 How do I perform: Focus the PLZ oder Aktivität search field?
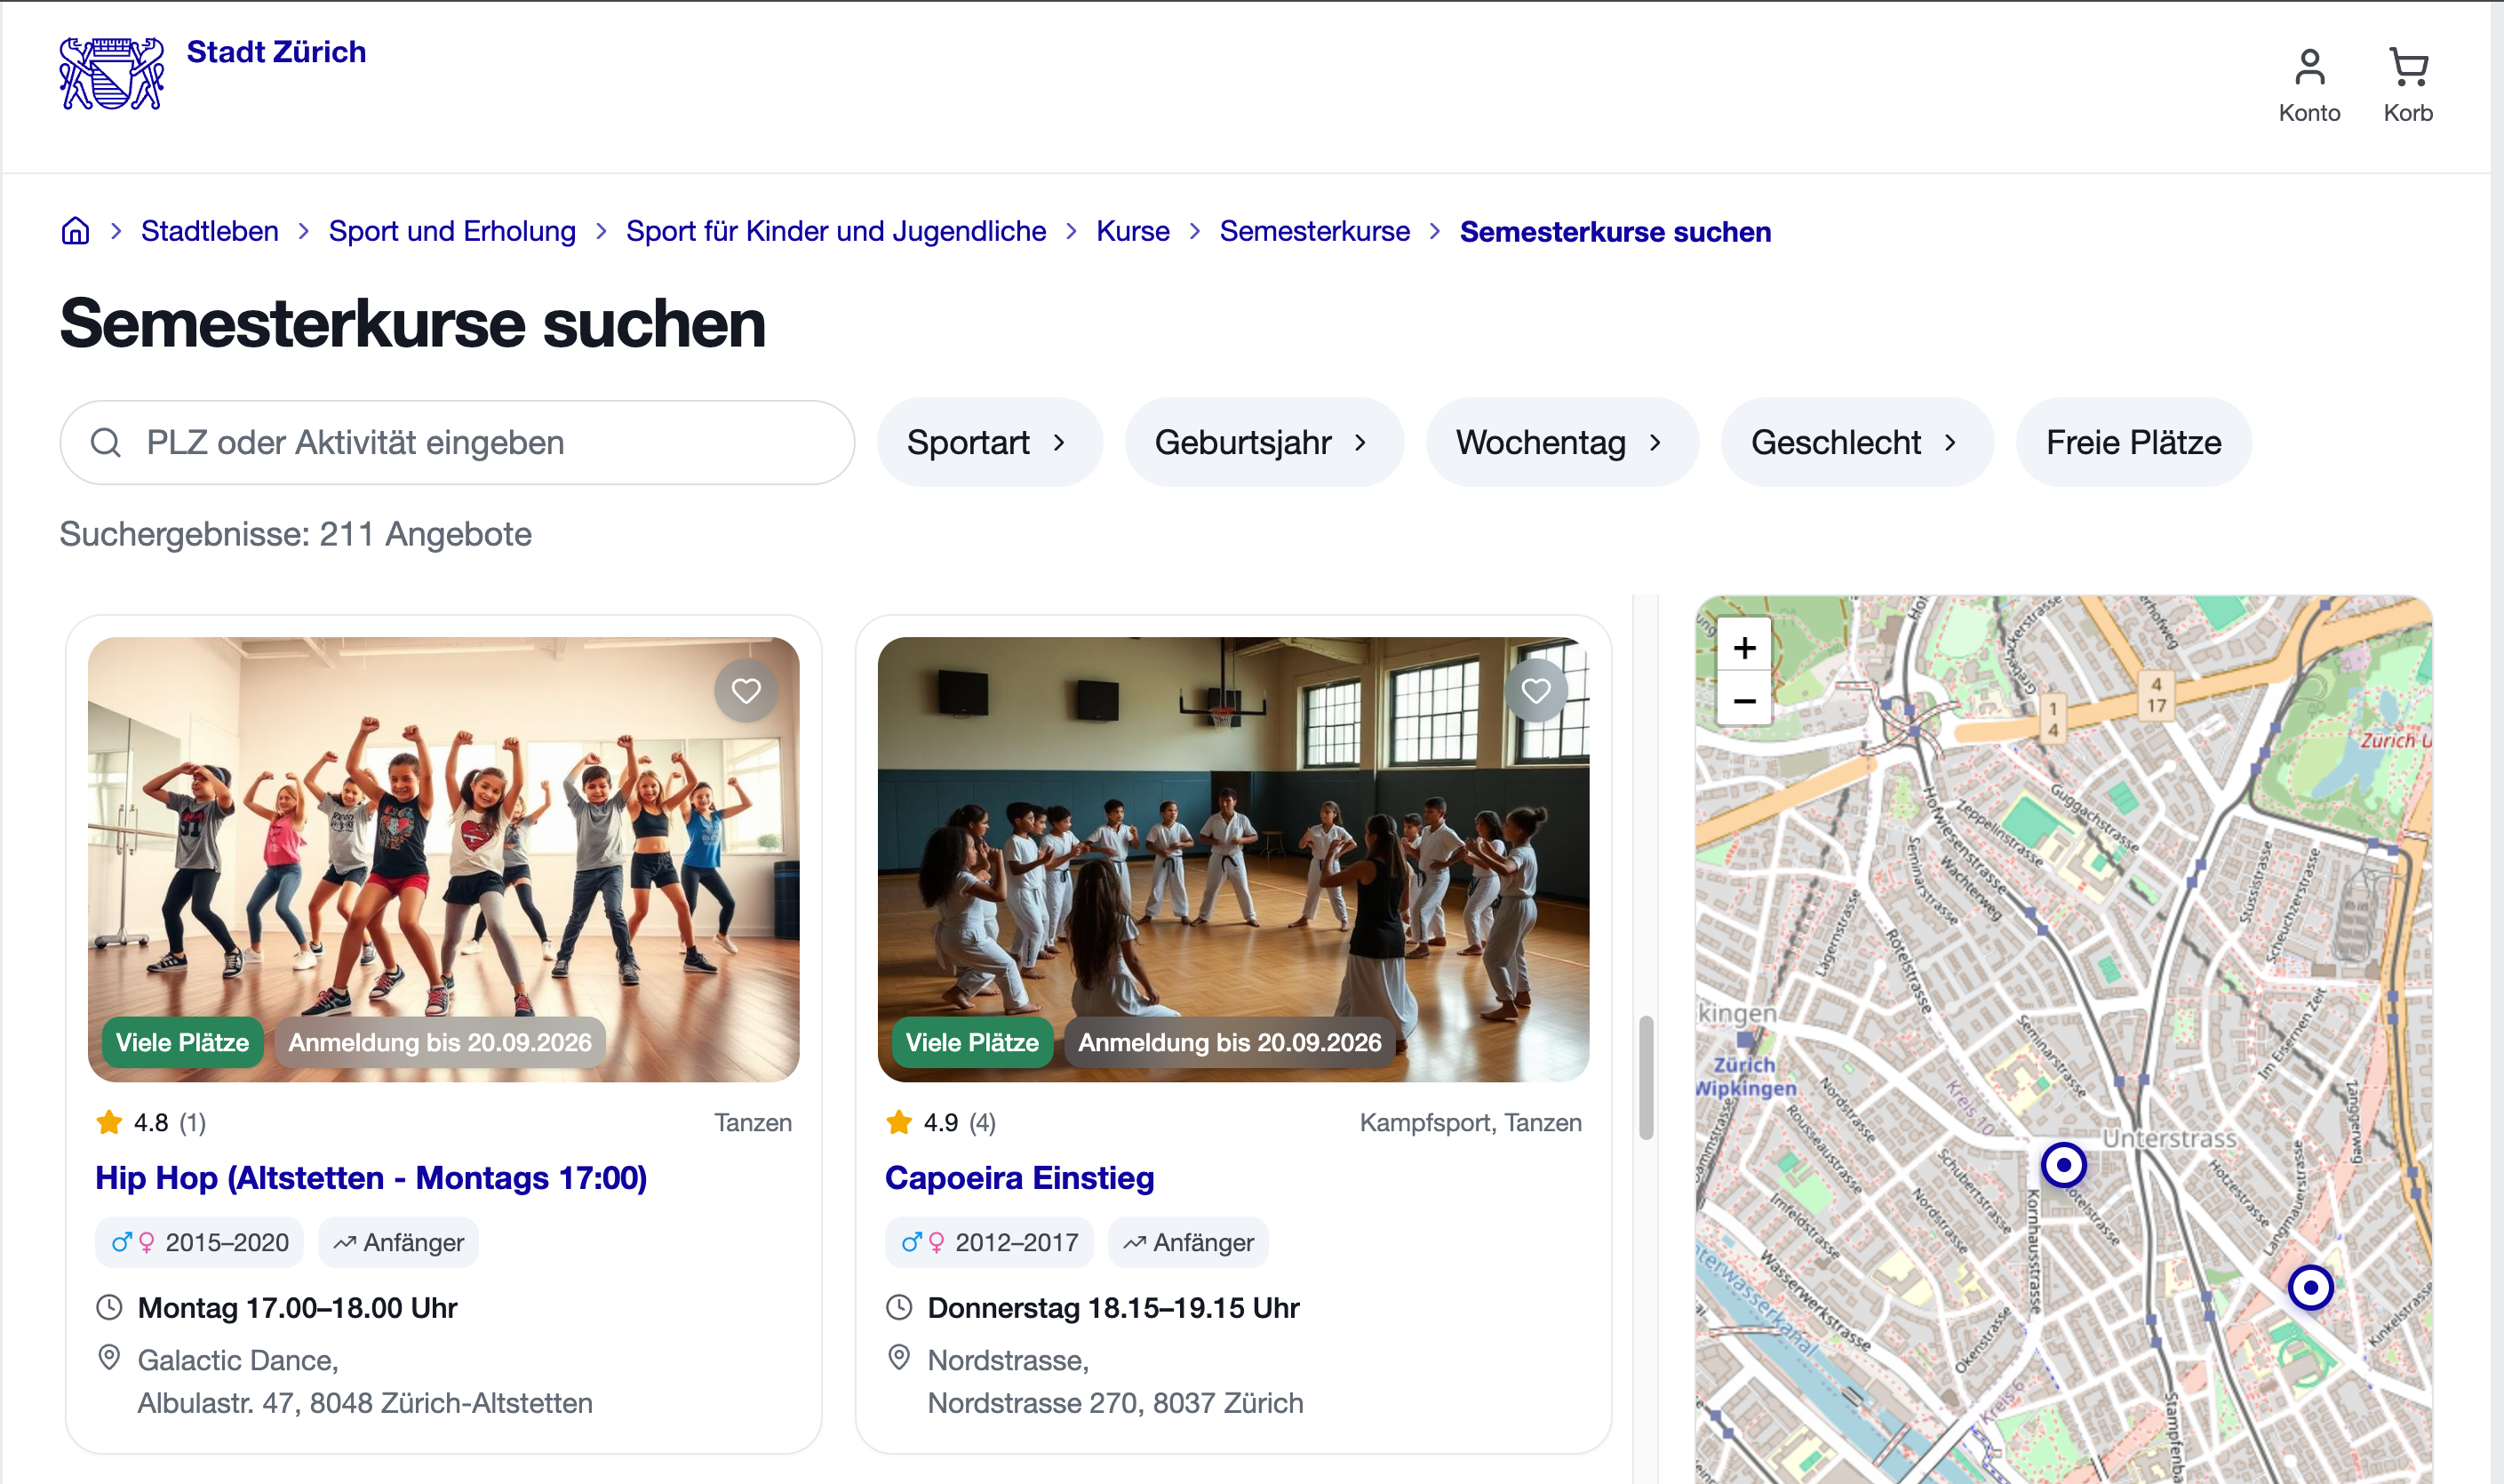pyautogui.click(x=457, y=442)
